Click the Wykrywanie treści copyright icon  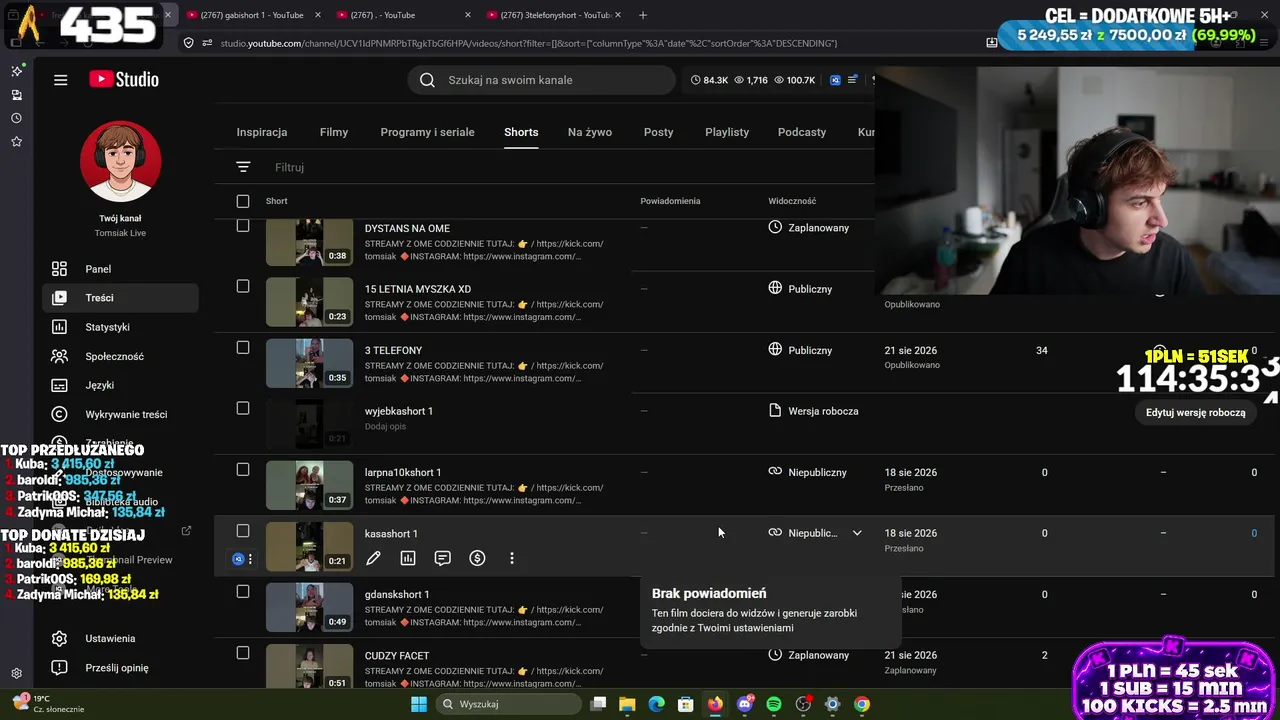click(60, 414)
